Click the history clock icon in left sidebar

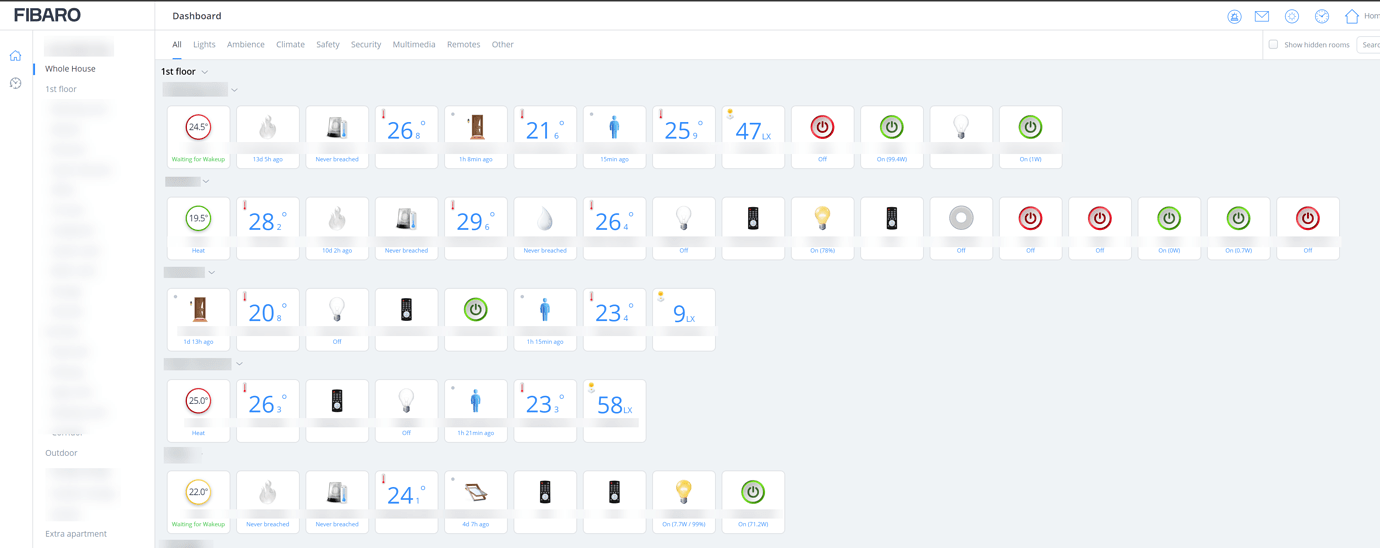[16, 84]
